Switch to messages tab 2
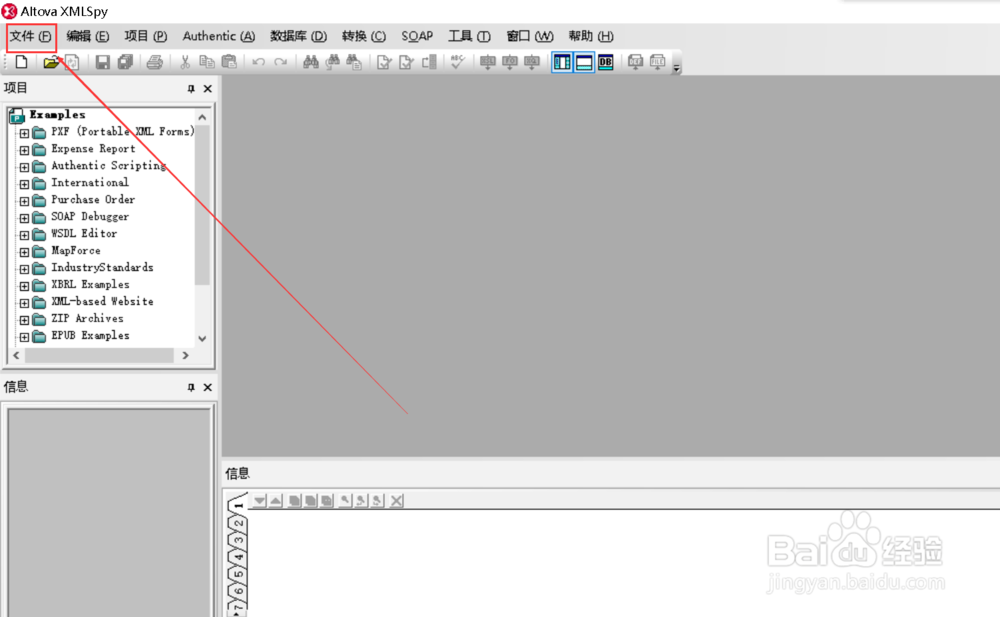The width and height of the screenshot is (1000, 617). pyautogui.click(x=238, y=523)
